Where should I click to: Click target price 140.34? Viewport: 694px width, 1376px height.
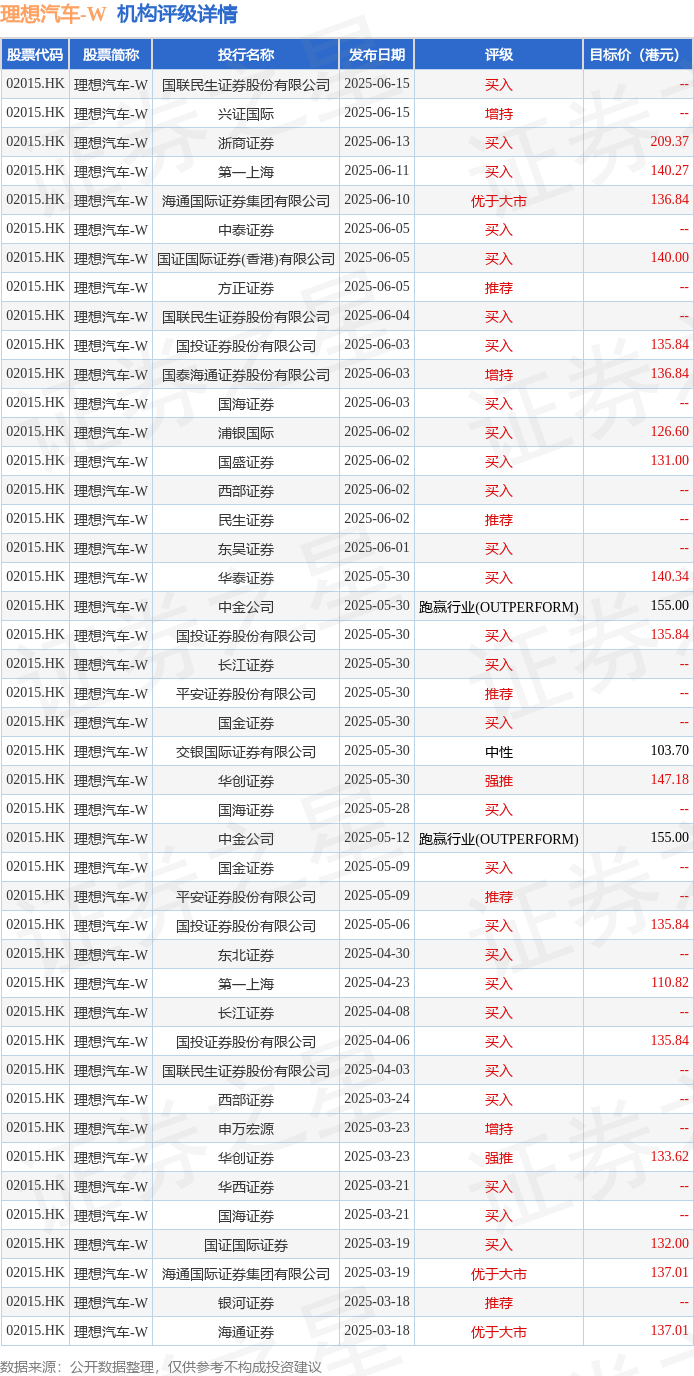669,577
